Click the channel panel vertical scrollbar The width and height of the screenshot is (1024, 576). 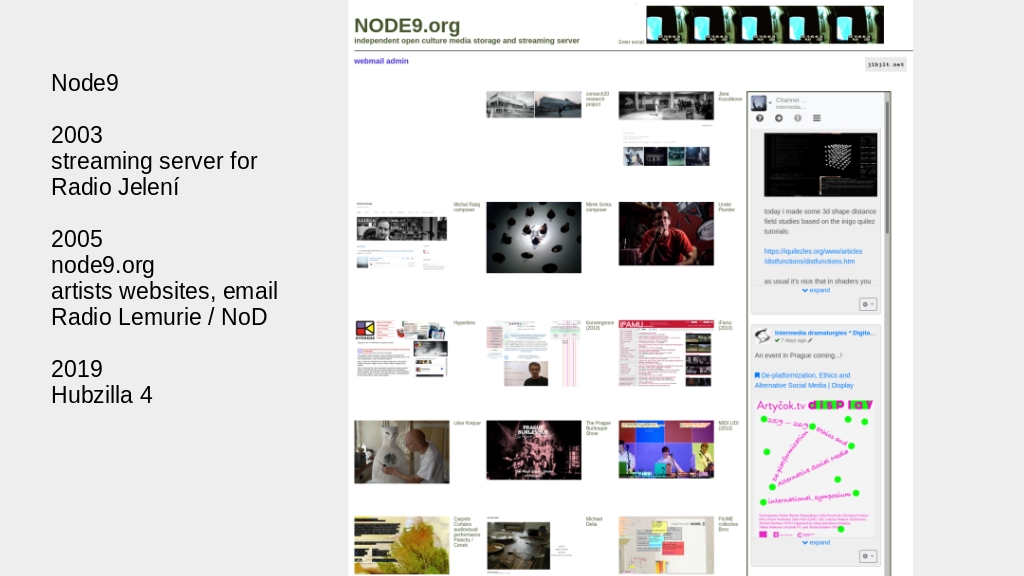pos(887,200)
